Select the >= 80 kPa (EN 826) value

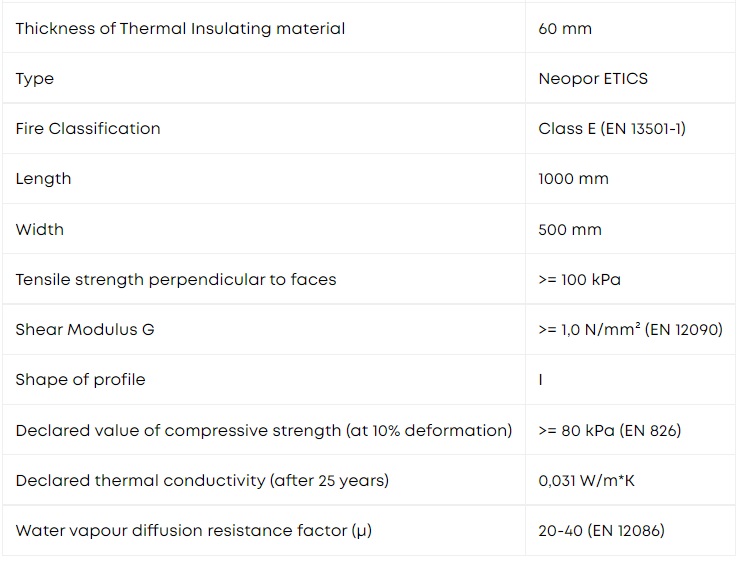(609, 430)
